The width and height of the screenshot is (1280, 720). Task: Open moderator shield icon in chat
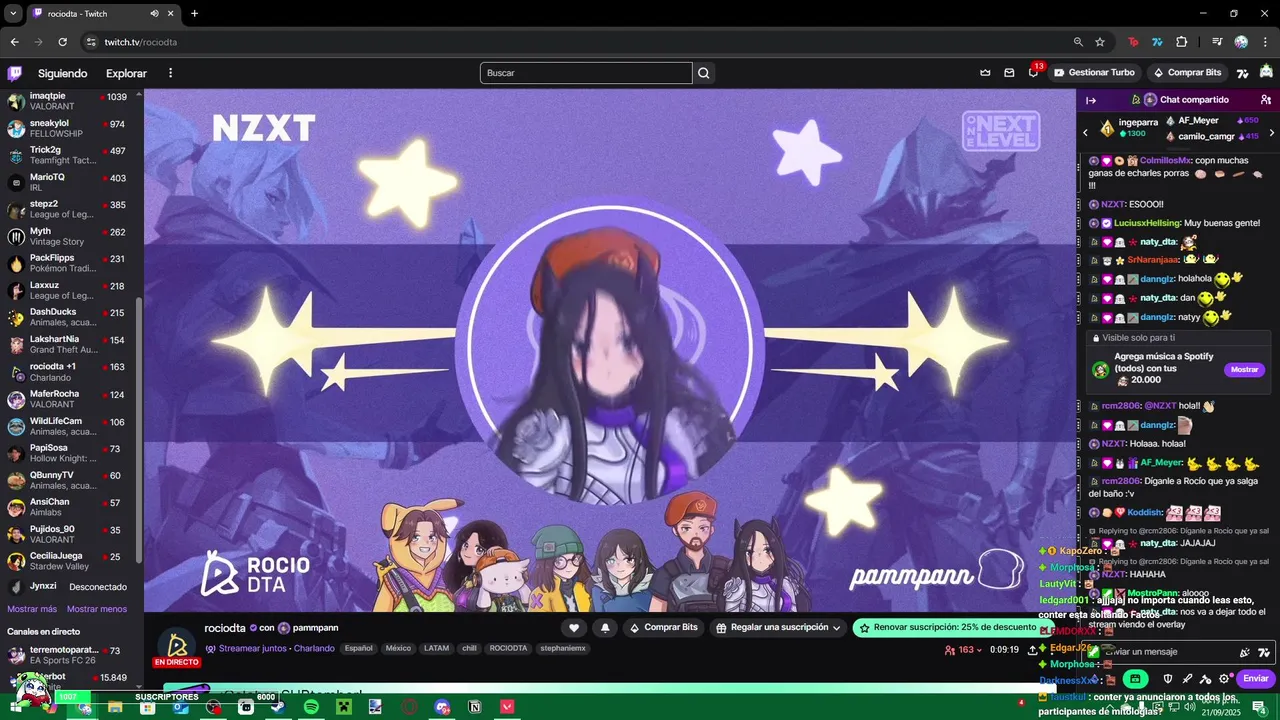pos(1168,679)
